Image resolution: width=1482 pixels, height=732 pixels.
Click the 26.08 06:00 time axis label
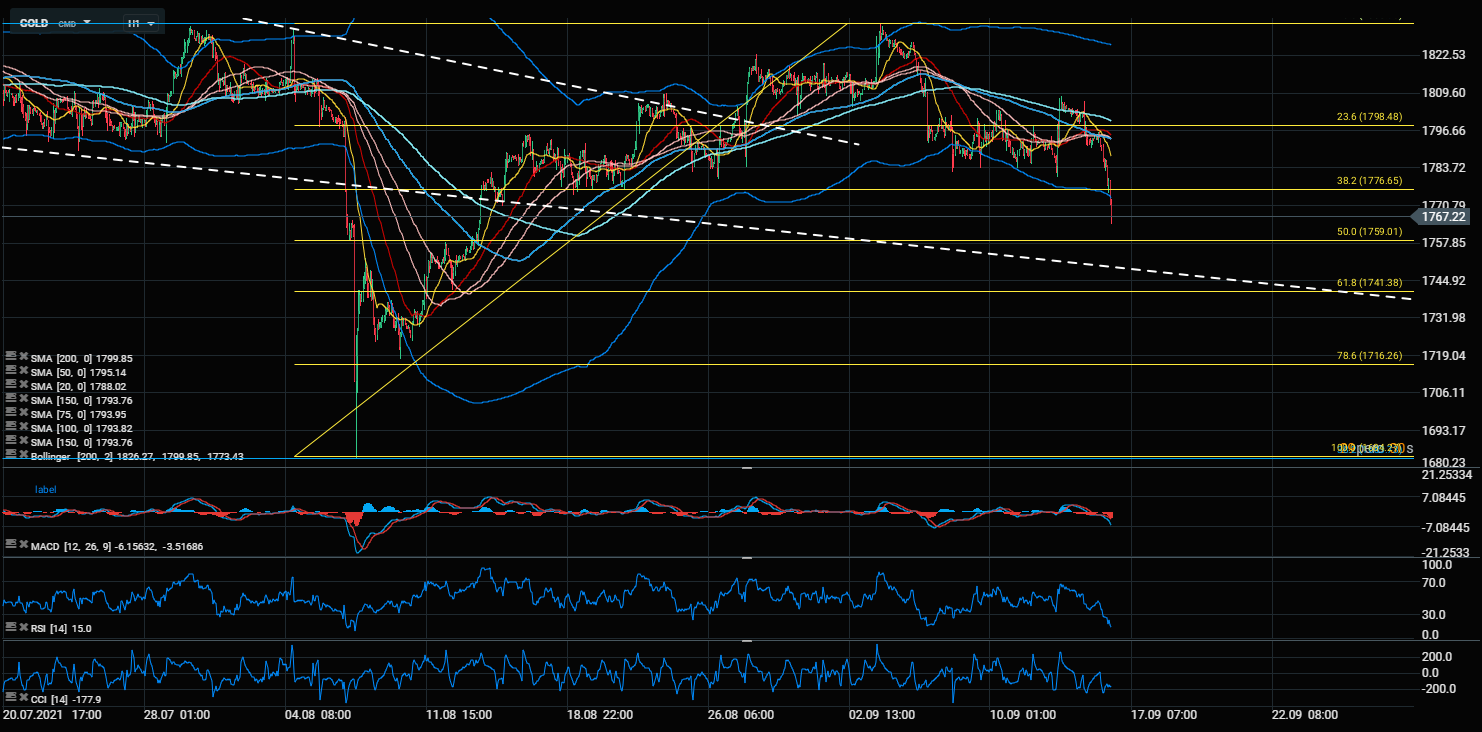[741, 715]
